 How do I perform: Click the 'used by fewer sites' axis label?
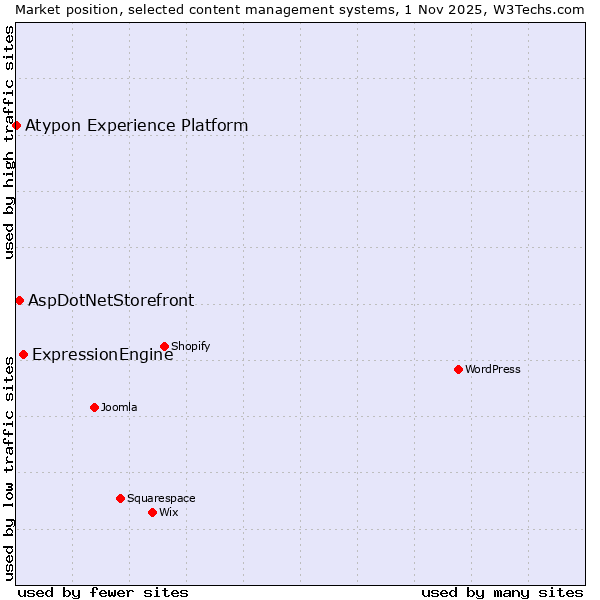[x=103, y=592]
